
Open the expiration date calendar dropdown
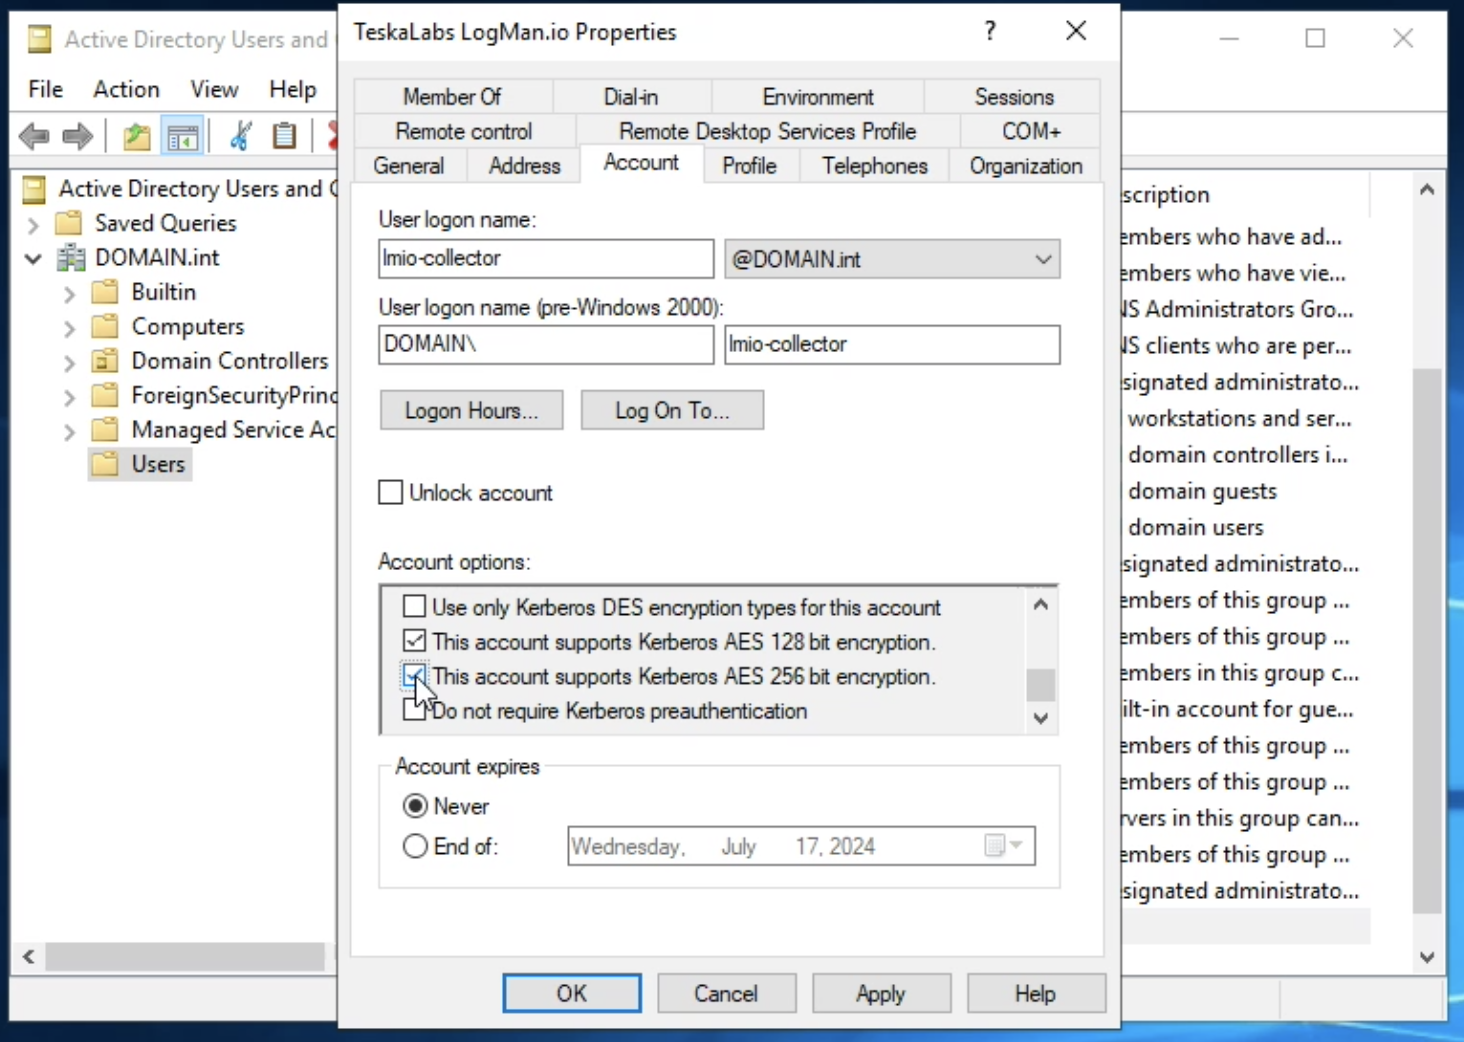1004,846
